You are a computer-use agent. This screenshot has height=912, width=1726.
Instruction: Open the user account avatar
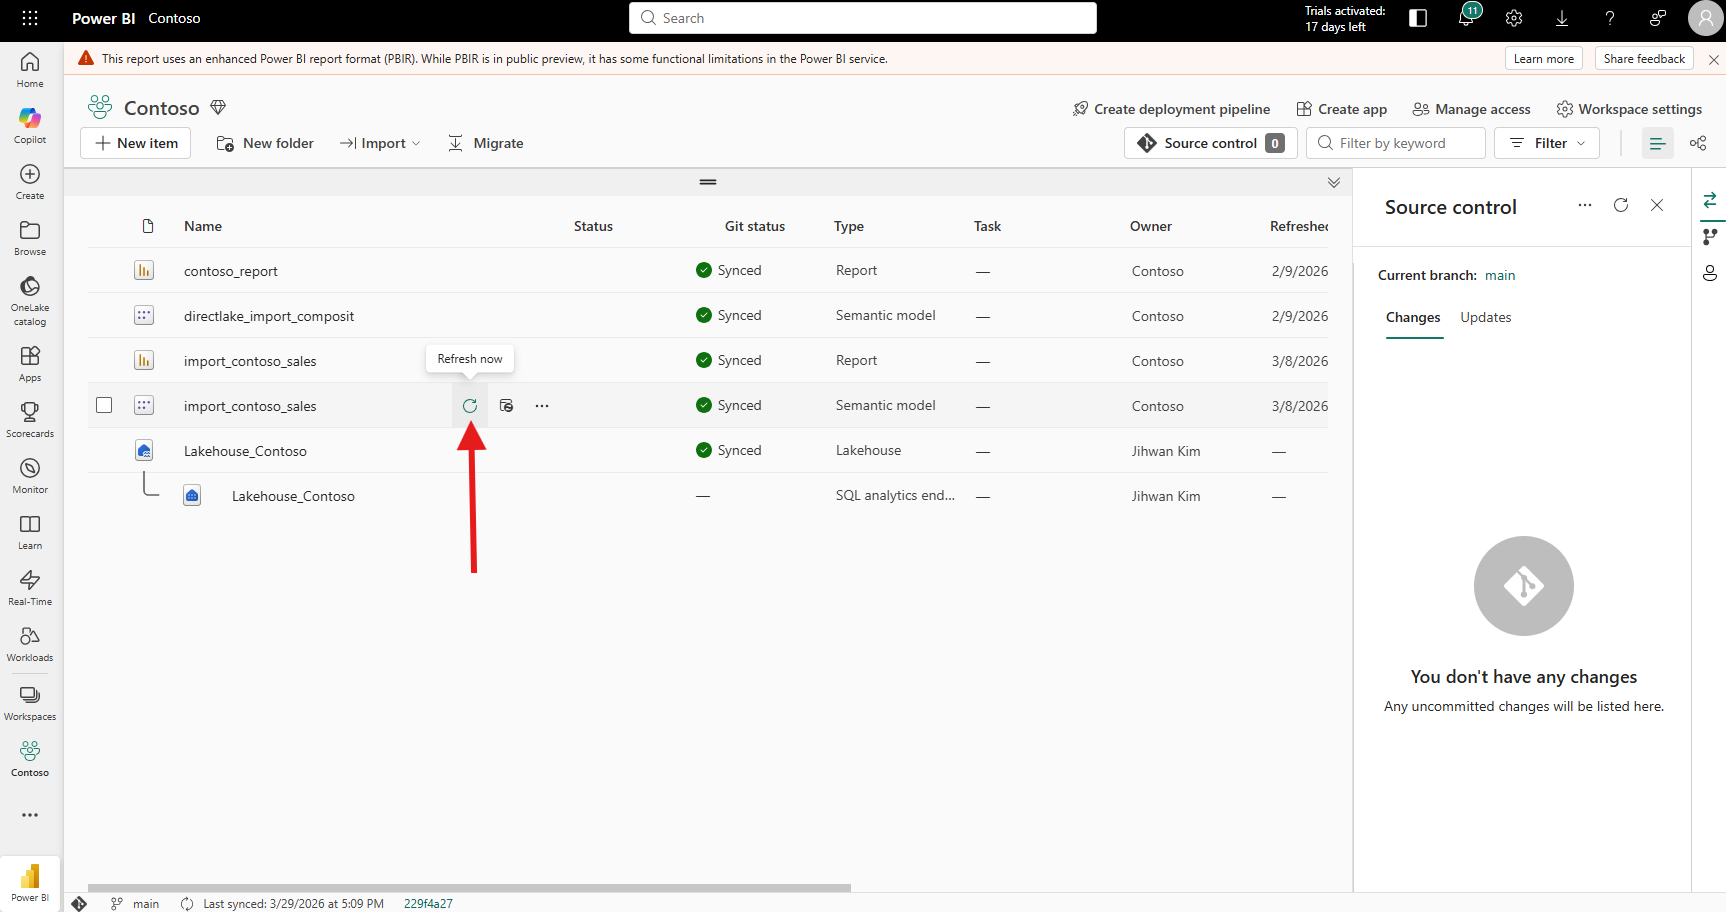1706,18
